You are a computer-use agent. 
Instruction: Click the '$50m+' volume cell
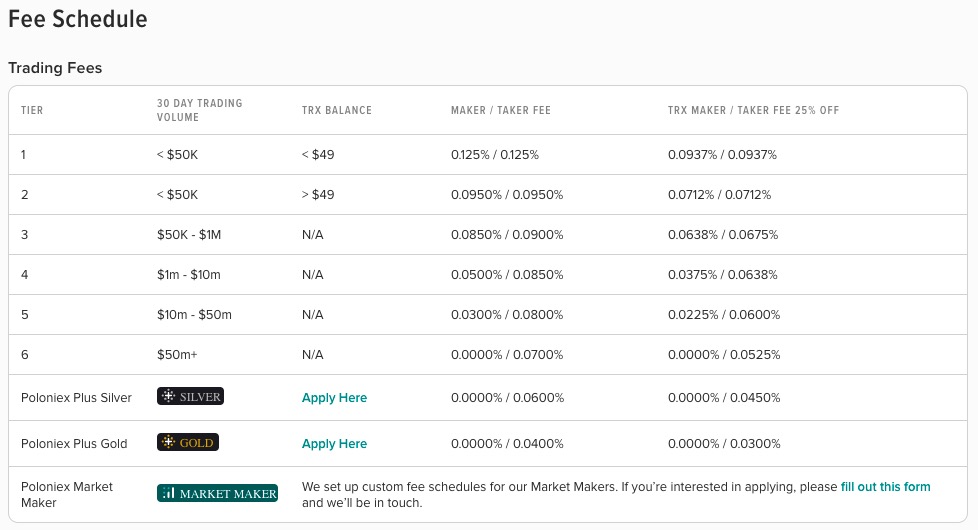coord(177,354)
